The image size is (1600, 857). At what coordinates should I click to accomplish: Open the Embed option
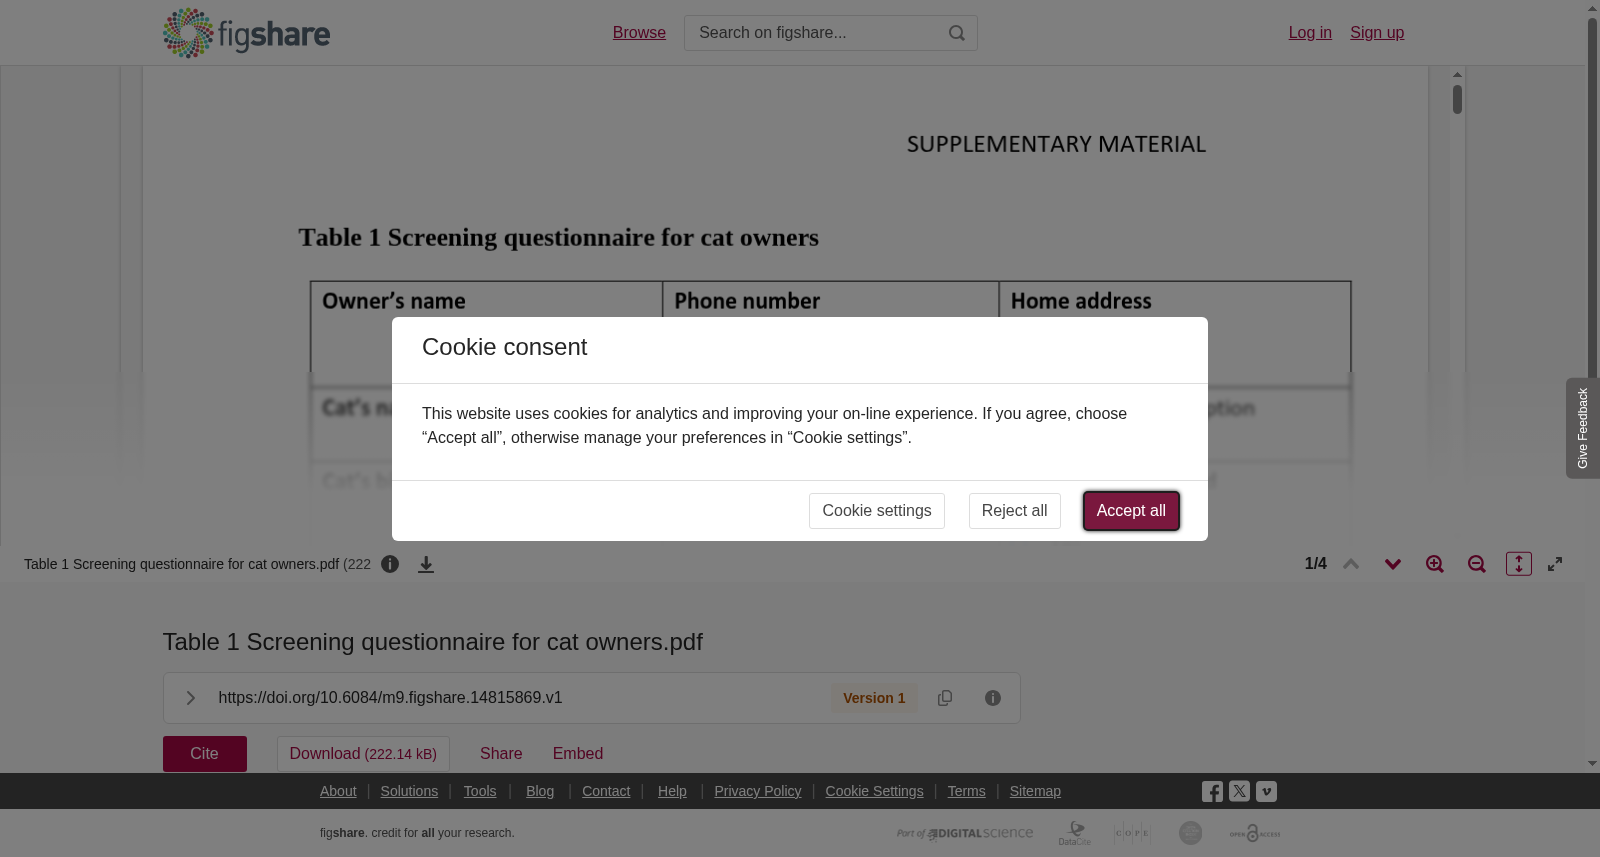coord(578,754)
